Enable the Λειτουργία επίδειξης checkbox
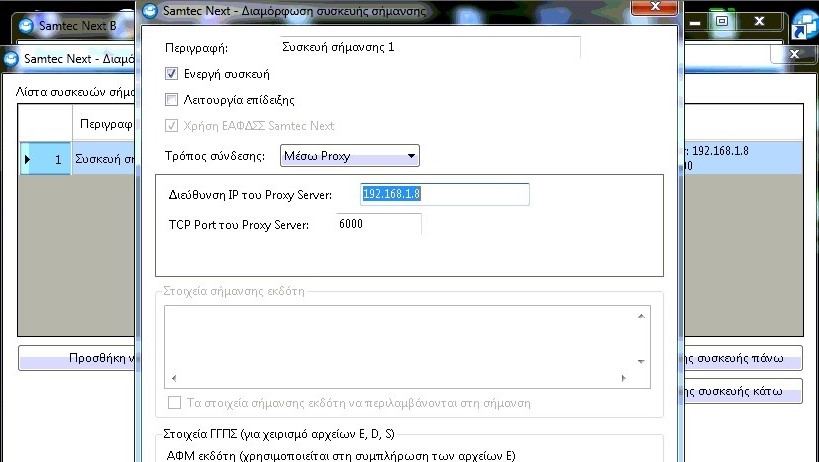This screenshot has width=819, height=462. [x=171, y=99]
